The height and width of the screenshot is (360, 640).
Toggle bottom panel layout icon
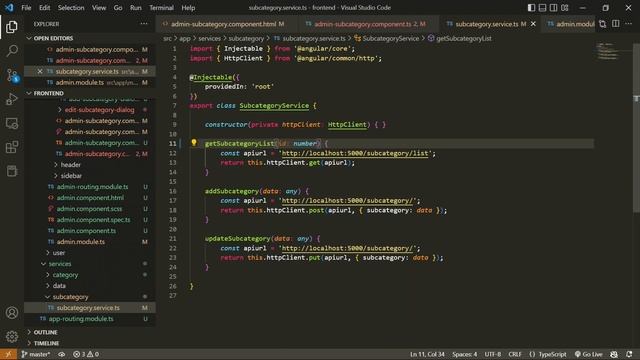coord(542,7)
